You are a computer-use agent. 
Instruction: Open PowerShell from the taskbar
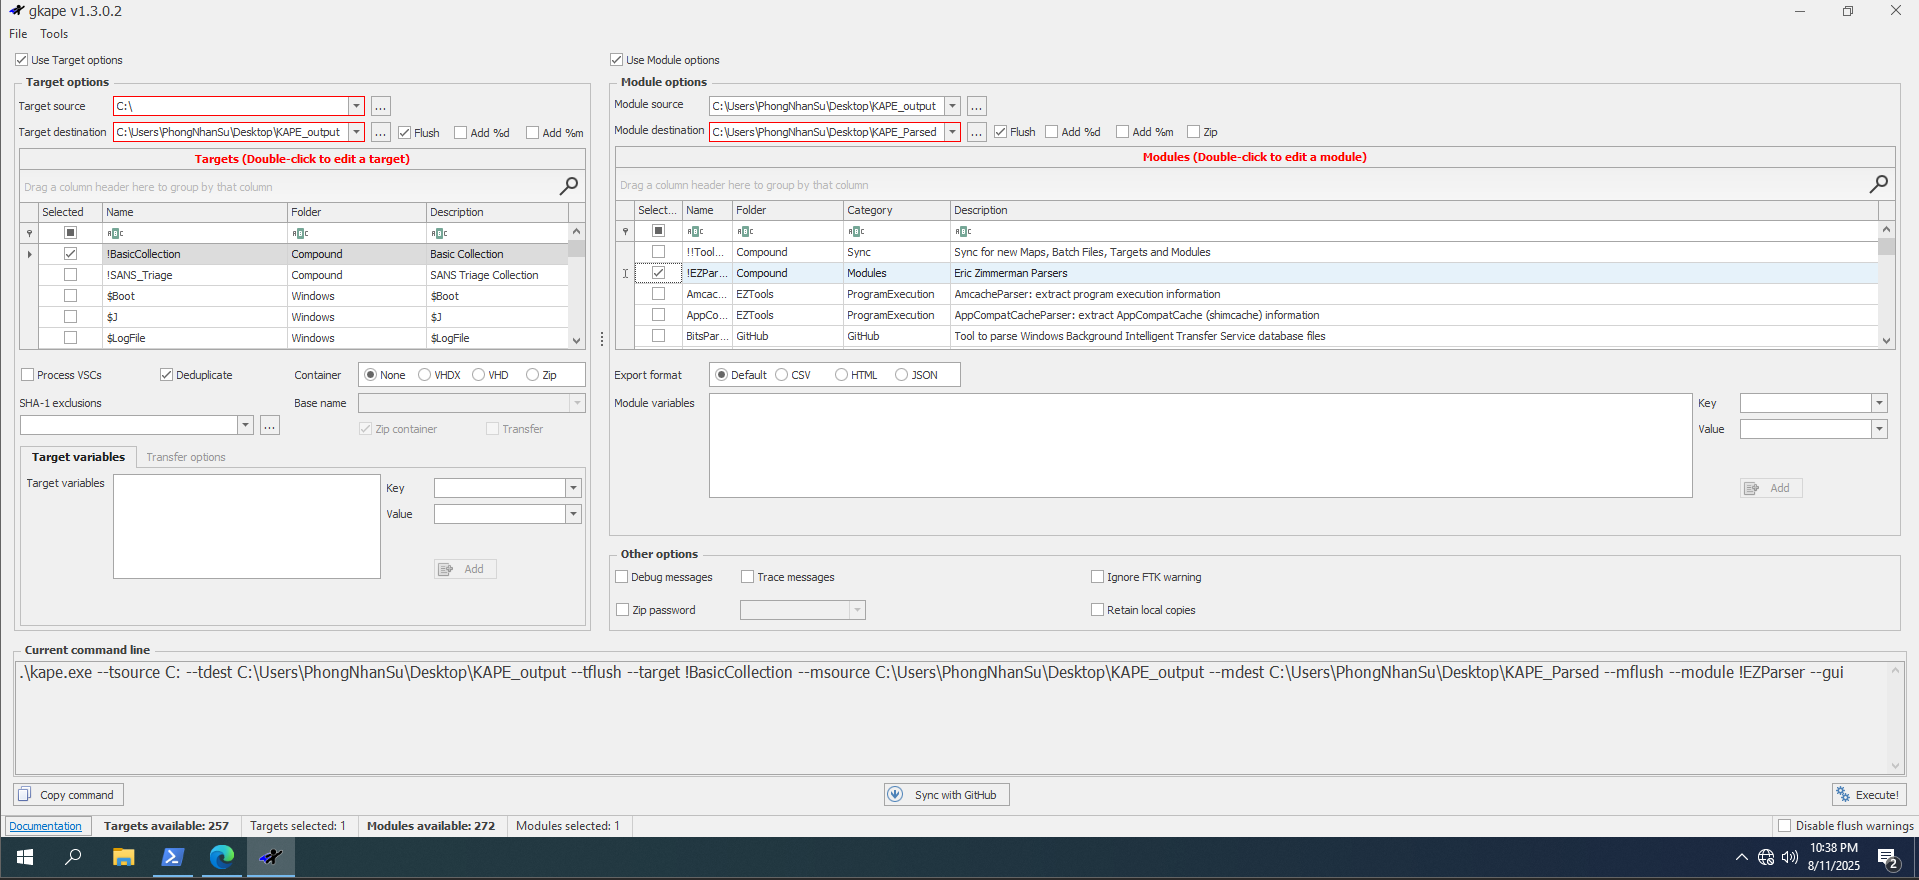click(x=172, y=857)
